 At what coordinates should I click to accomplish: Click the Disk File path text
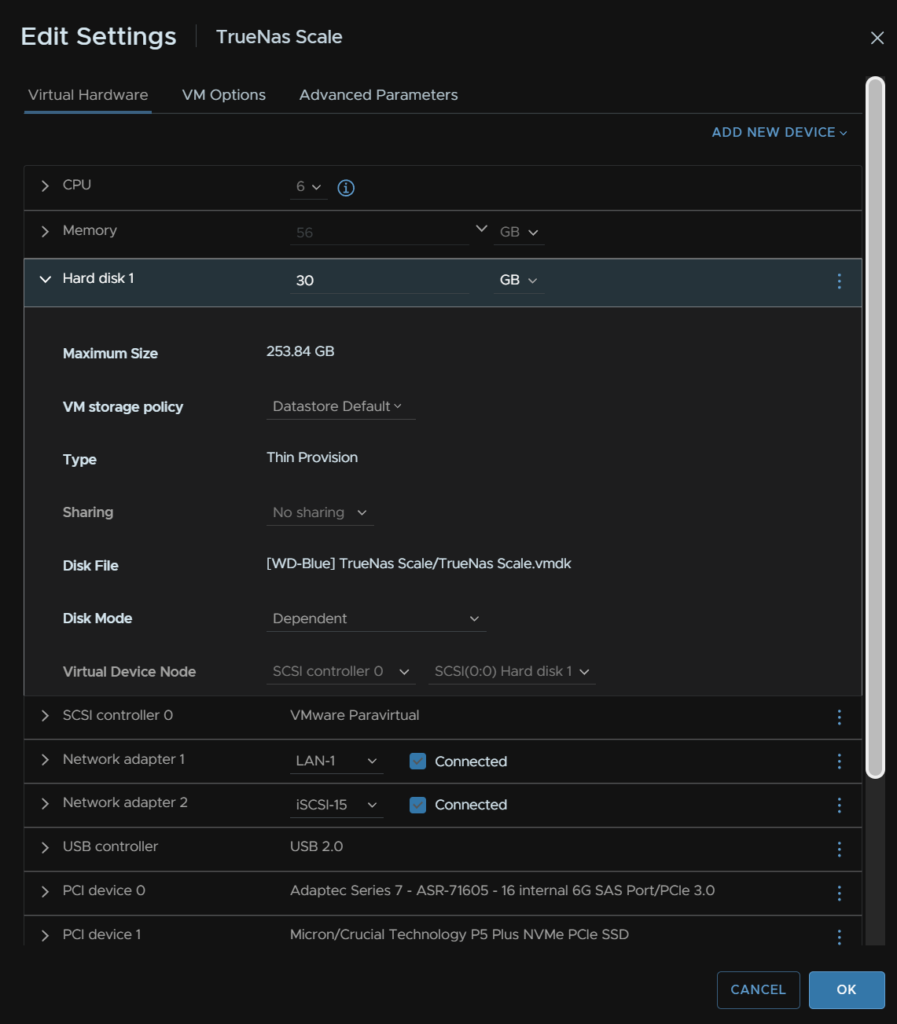(418, 564)
